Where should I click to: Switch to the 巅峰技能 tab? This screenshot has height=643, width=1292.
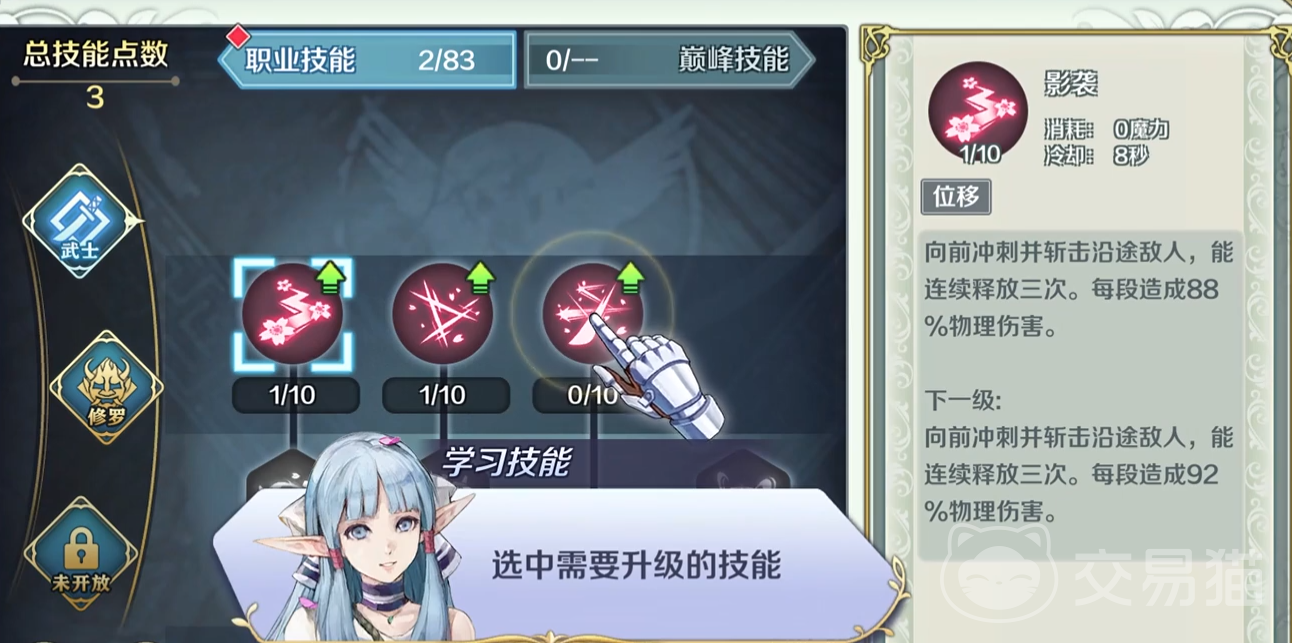669,60
